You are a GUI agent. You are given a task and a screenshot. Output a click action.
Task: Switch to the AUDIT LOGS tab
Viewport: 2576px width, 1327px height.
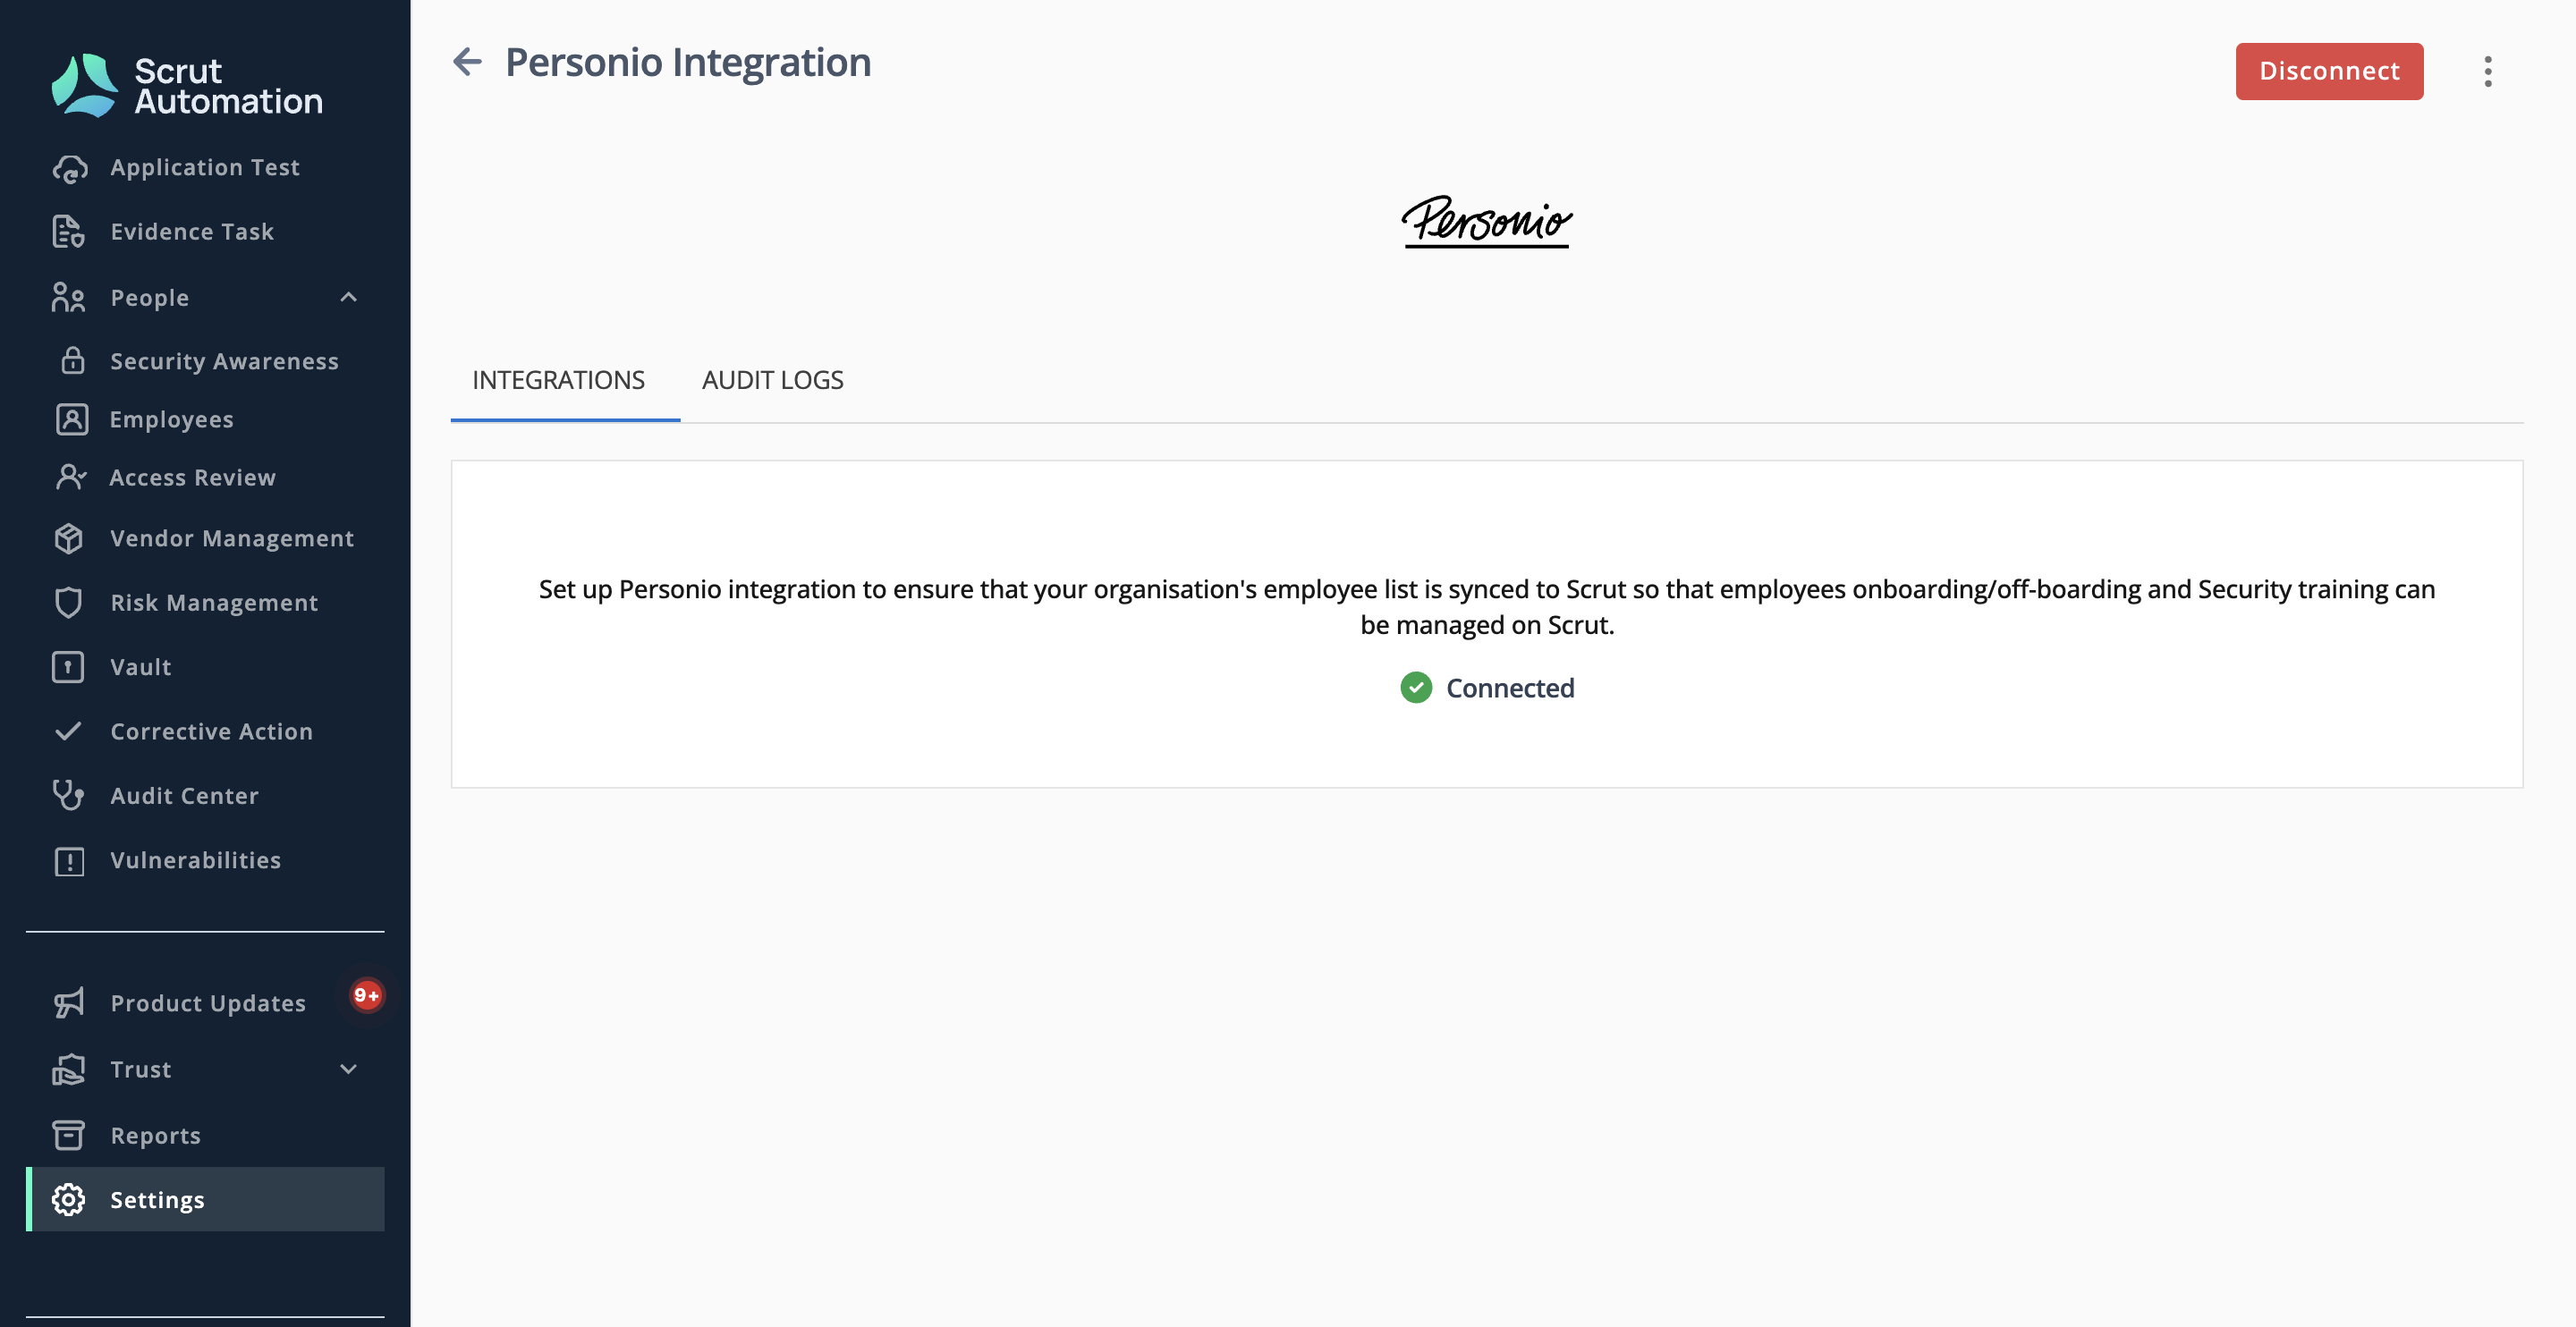click(772, 380)
